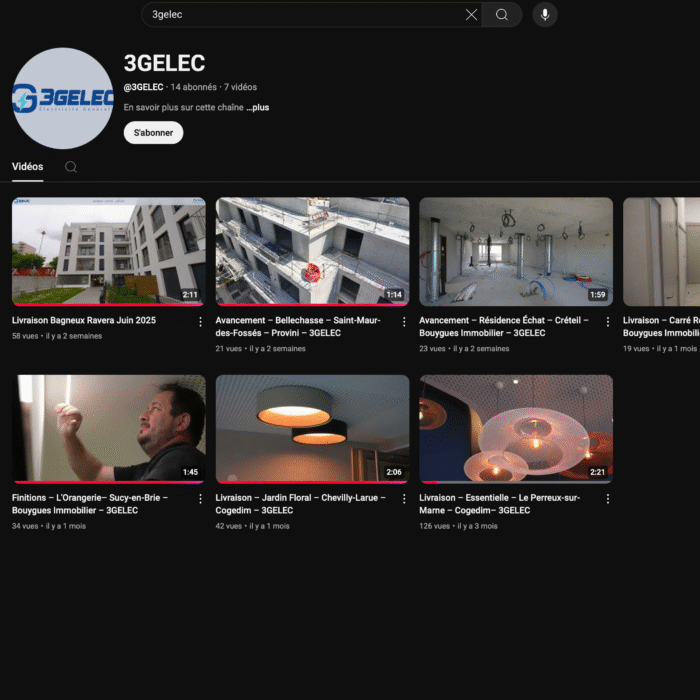Open options menu for L'Orangerie video

click(x=200, y=499)
